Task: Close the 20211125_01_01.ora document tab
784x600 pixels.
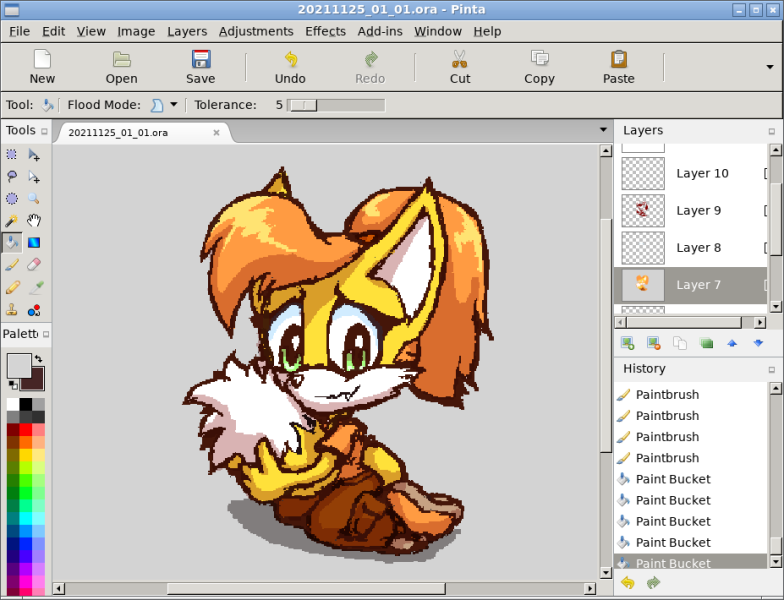Action: [x=216, y=133]
